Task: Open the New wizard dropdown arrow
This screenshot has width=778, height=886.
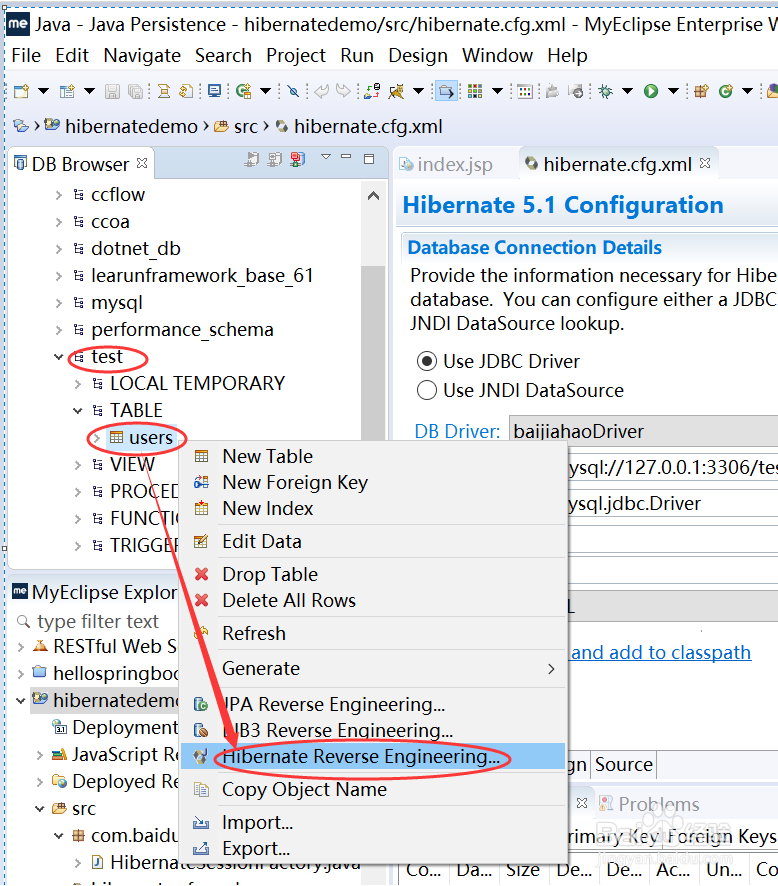Action: 43,91
